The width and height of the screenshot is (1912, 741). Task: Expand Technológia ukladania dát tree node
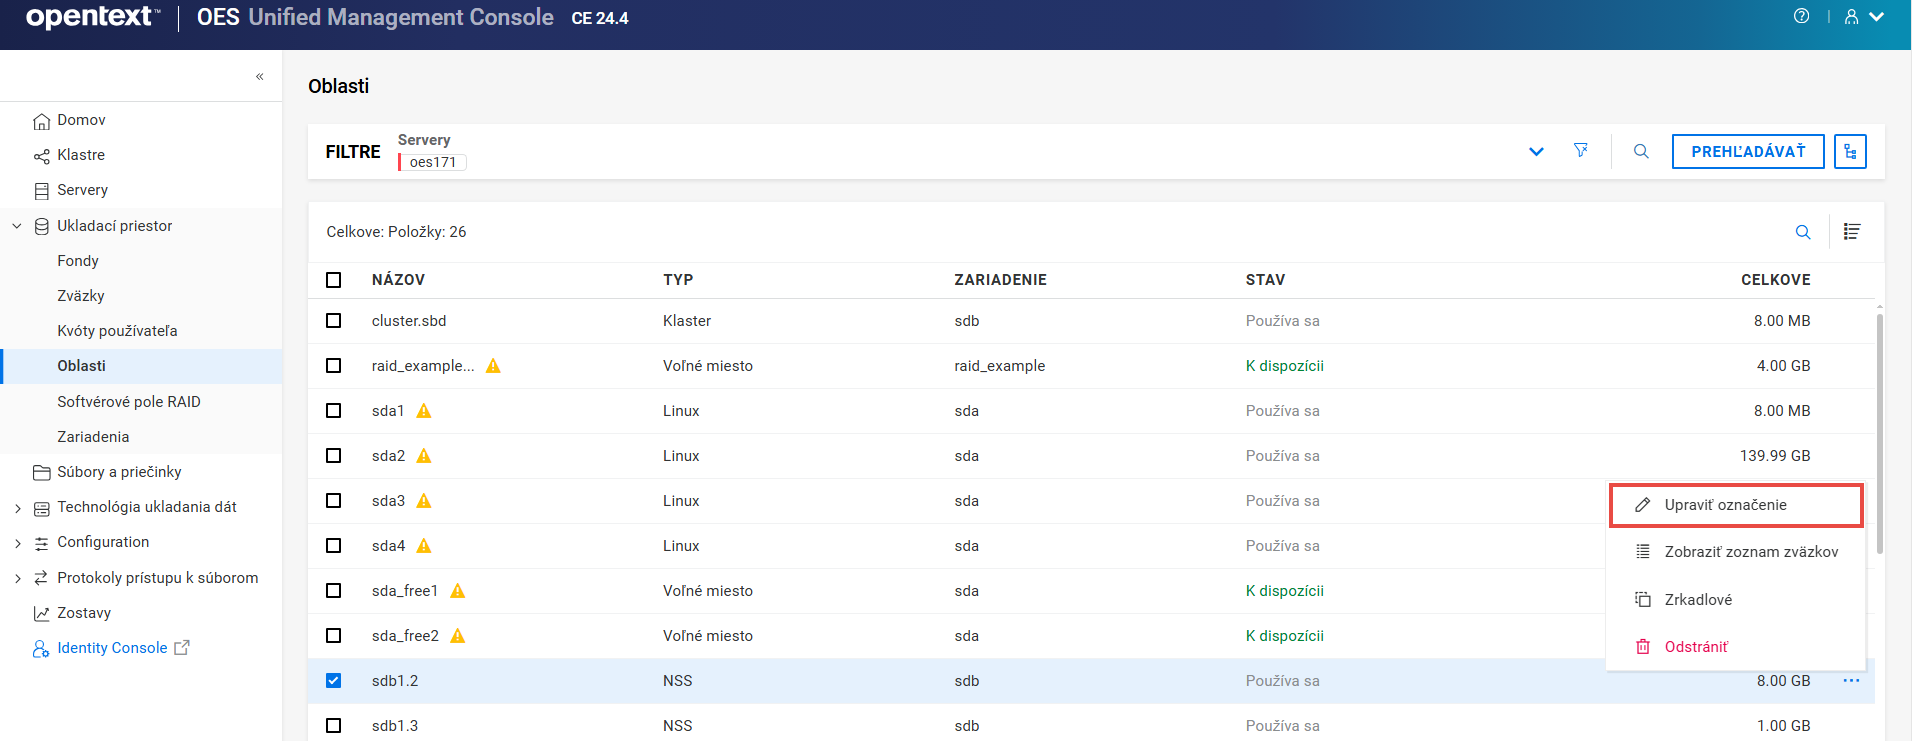pos(18,508)
